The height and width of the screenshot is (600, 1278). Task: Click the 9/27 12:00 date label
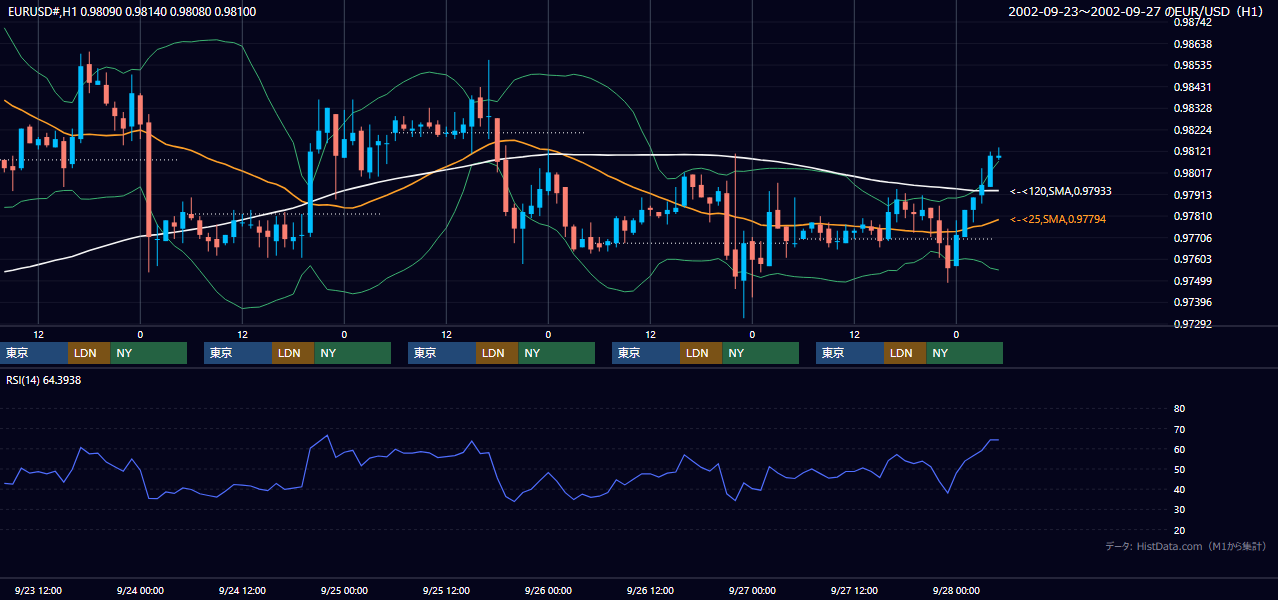pyautogui.click(x=853, y=590)
